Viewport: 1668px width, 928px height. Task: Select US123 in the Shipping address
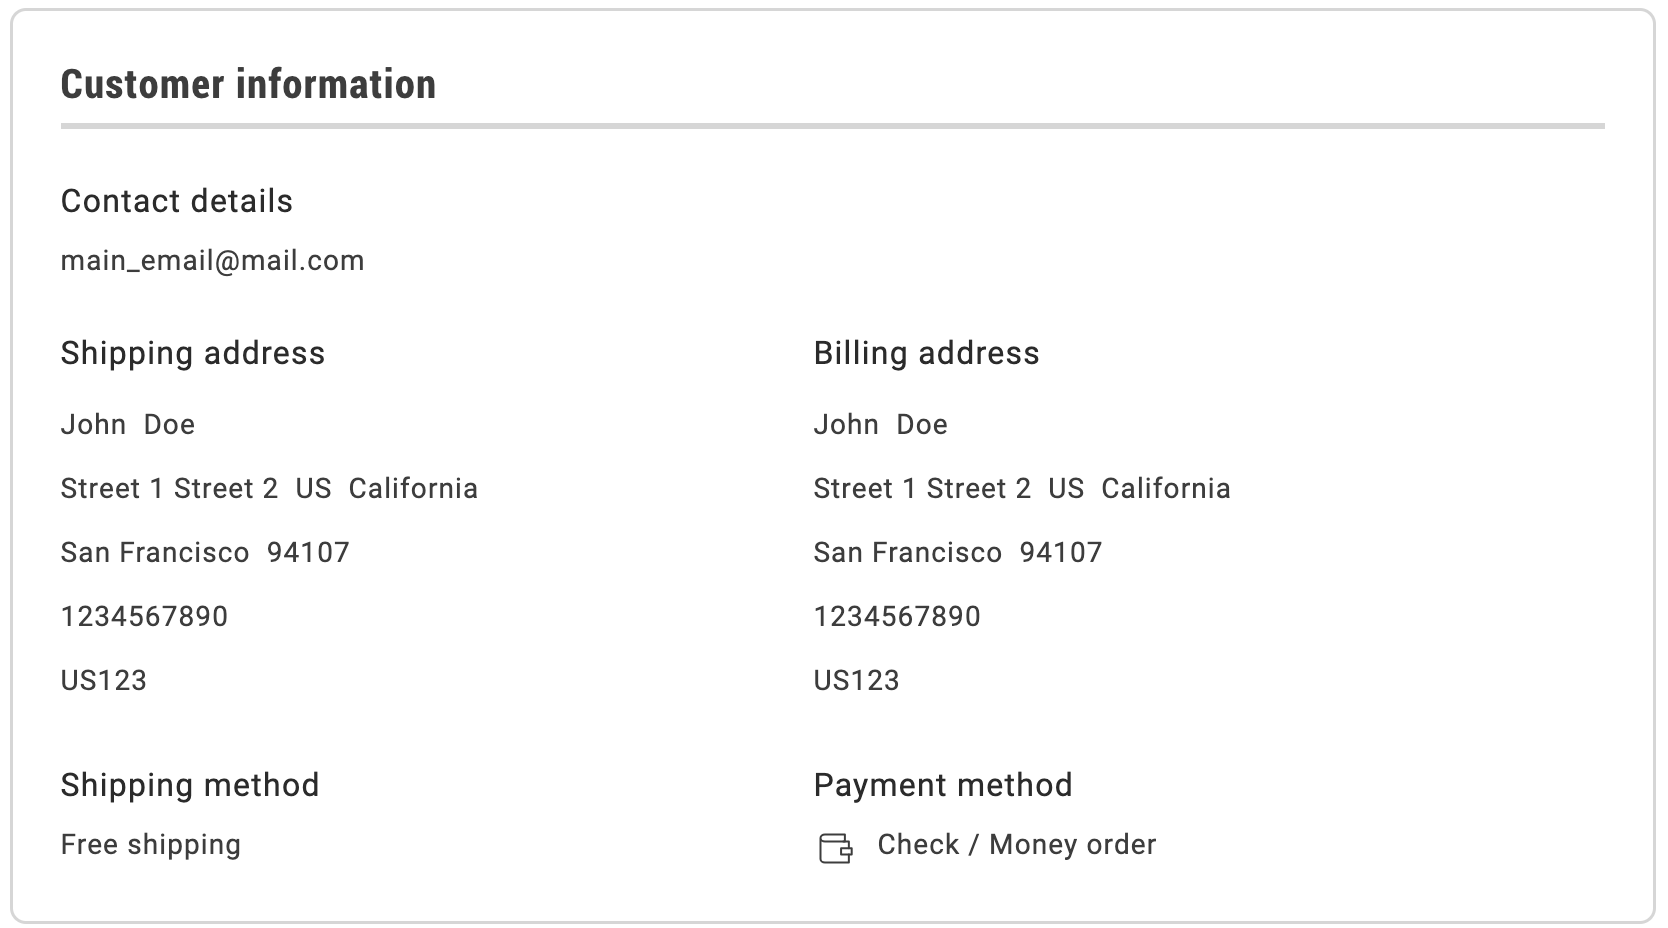104,681
